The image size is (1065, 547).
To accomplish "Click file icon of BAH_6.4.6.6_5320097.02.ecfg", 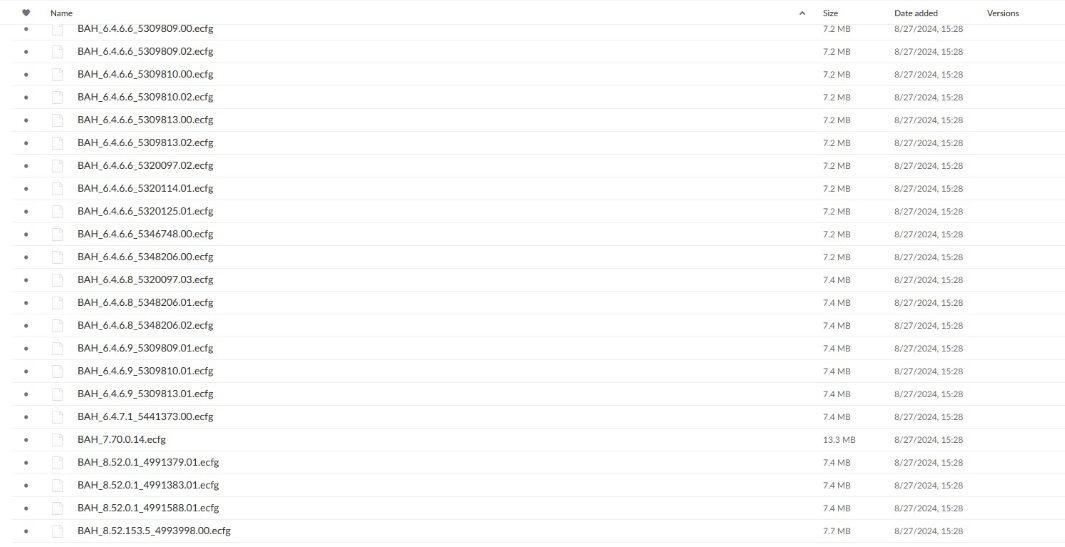I will point(58,166).
